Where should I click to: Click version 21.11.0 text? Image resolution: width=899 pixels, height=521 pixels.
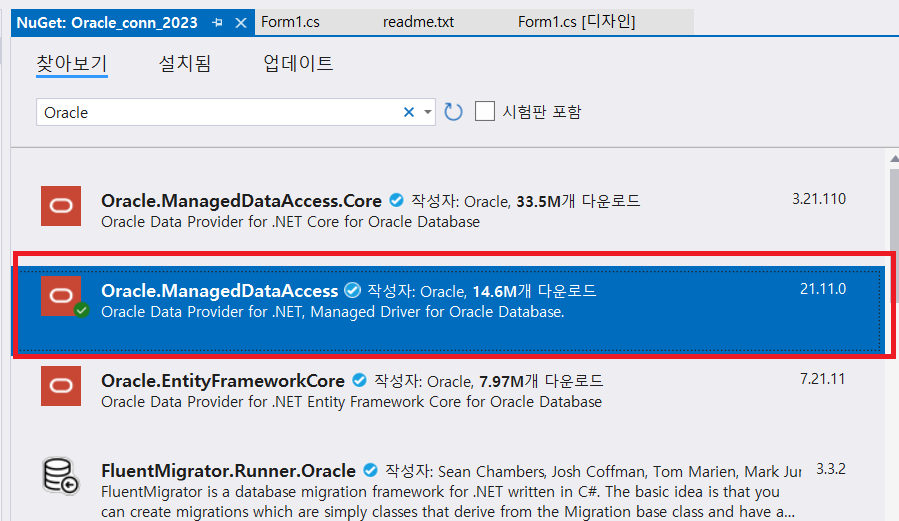[x=823, y=289]
